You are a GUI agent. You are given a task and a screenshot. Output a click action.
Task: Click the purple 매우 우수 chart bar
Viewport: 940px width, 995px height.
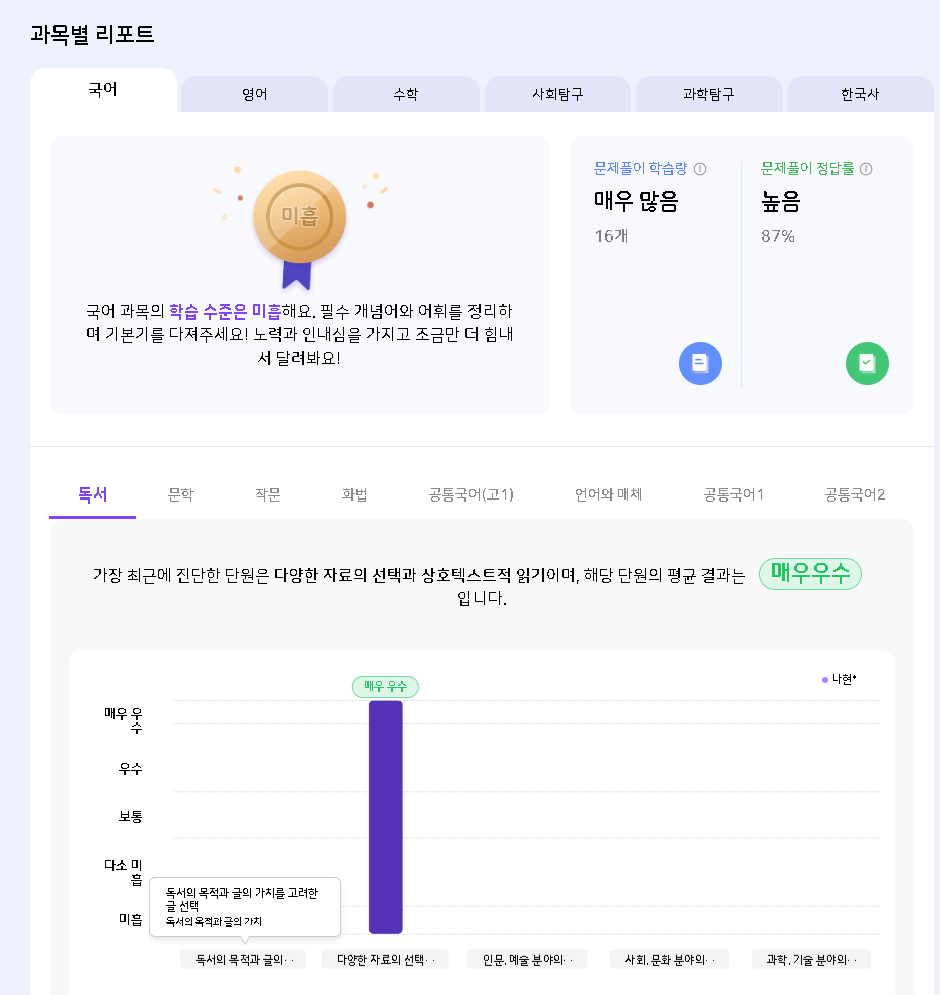(385, 816)
